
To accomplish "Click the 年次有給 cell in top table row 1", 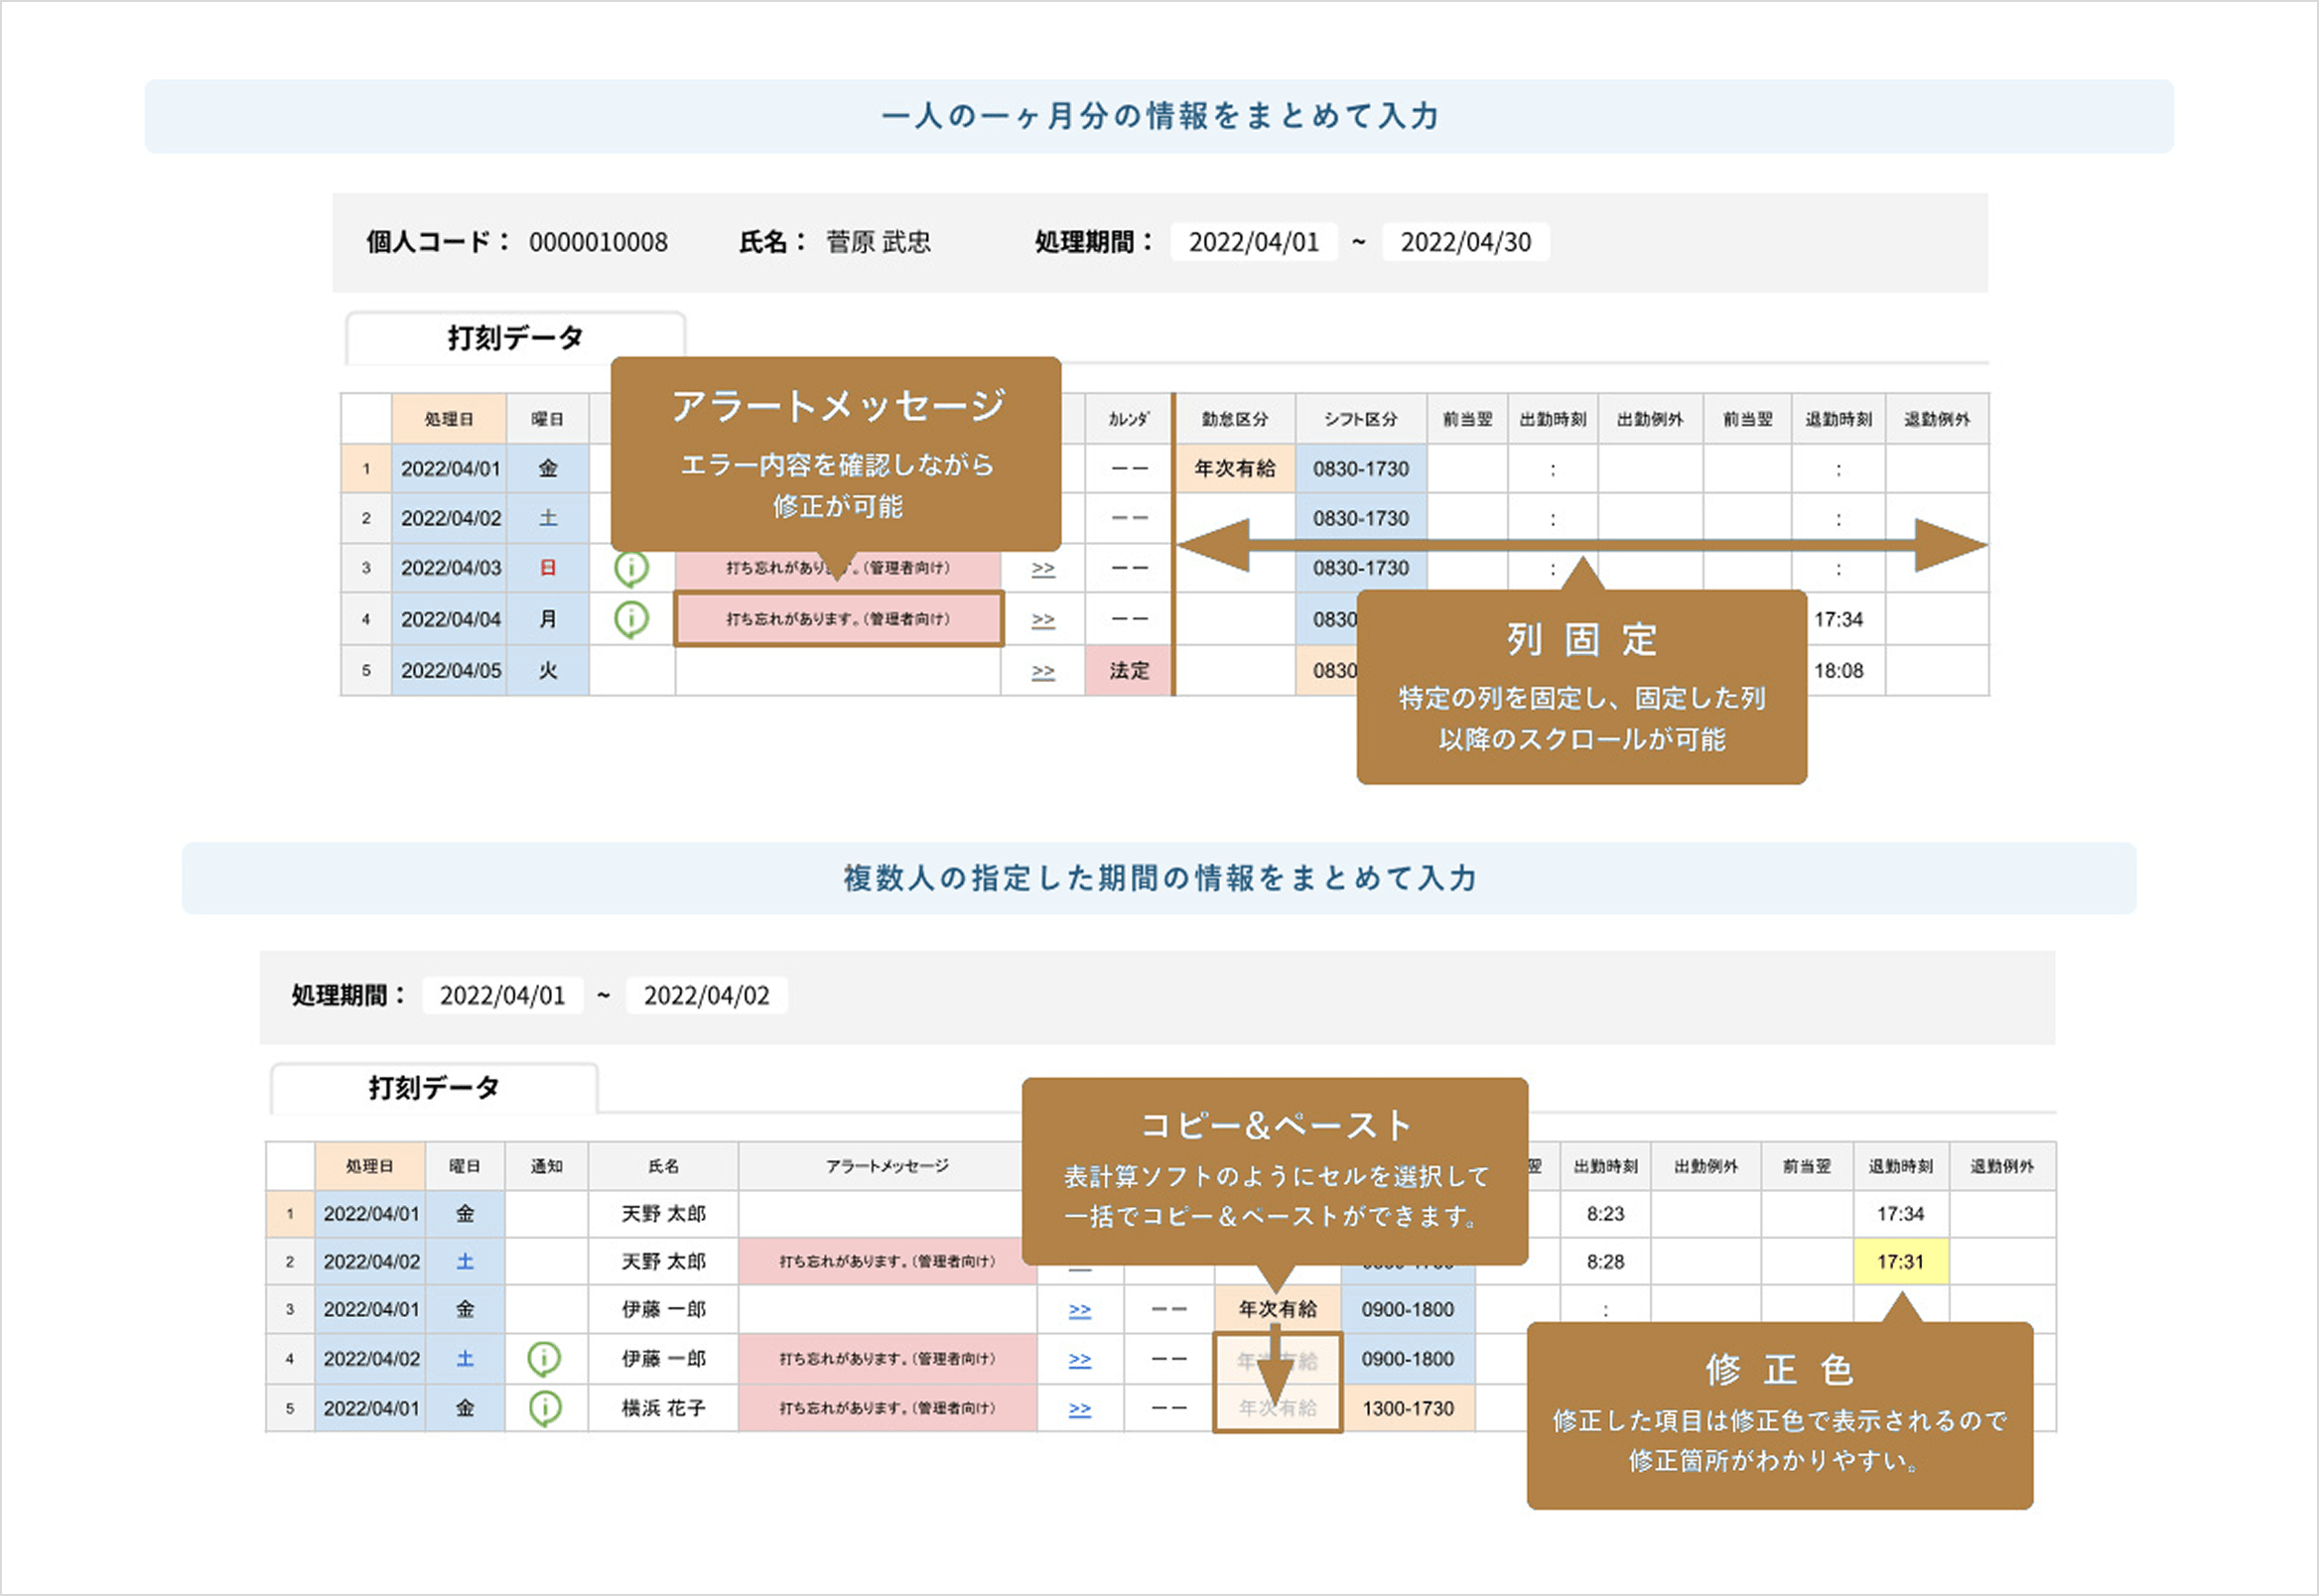I will (1235, 469).
